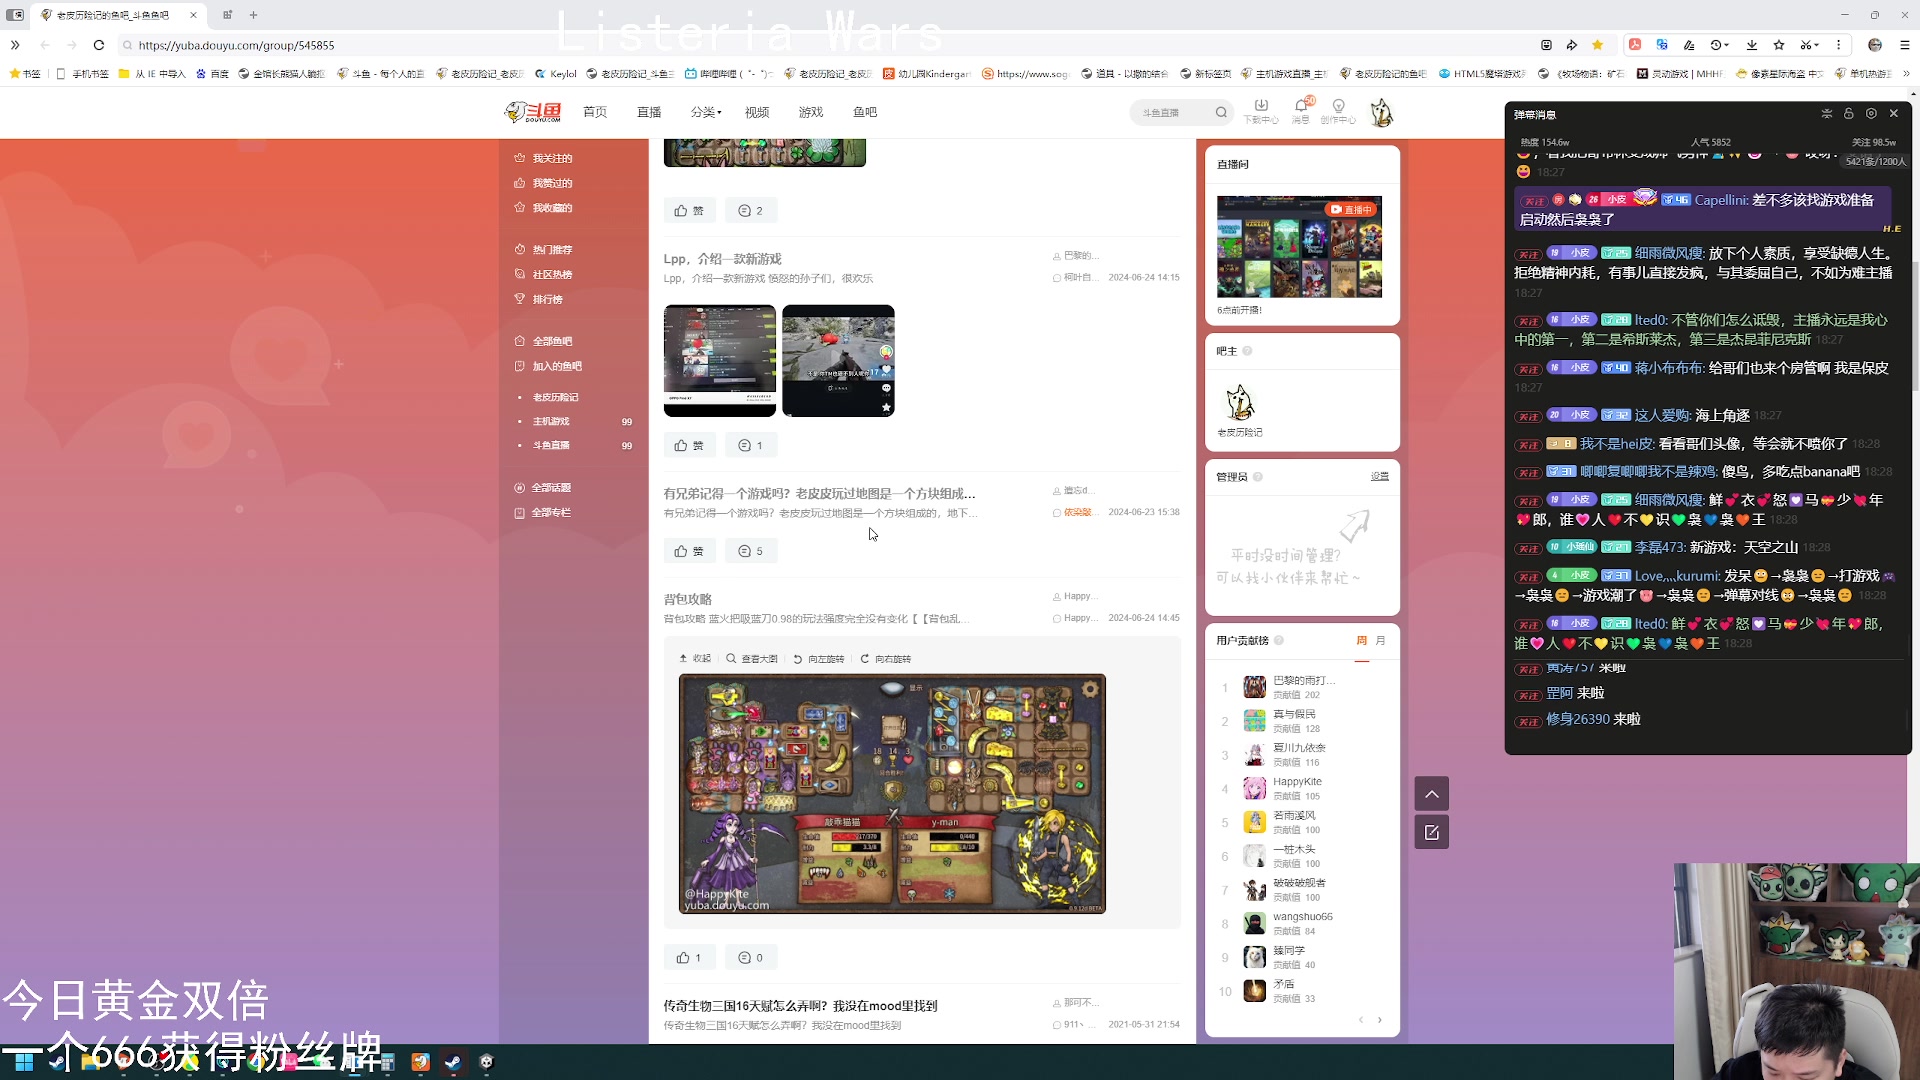Go to next page of contribution ranking
This screenshot has width=1920, height=1080.
click(1380, 1020)
